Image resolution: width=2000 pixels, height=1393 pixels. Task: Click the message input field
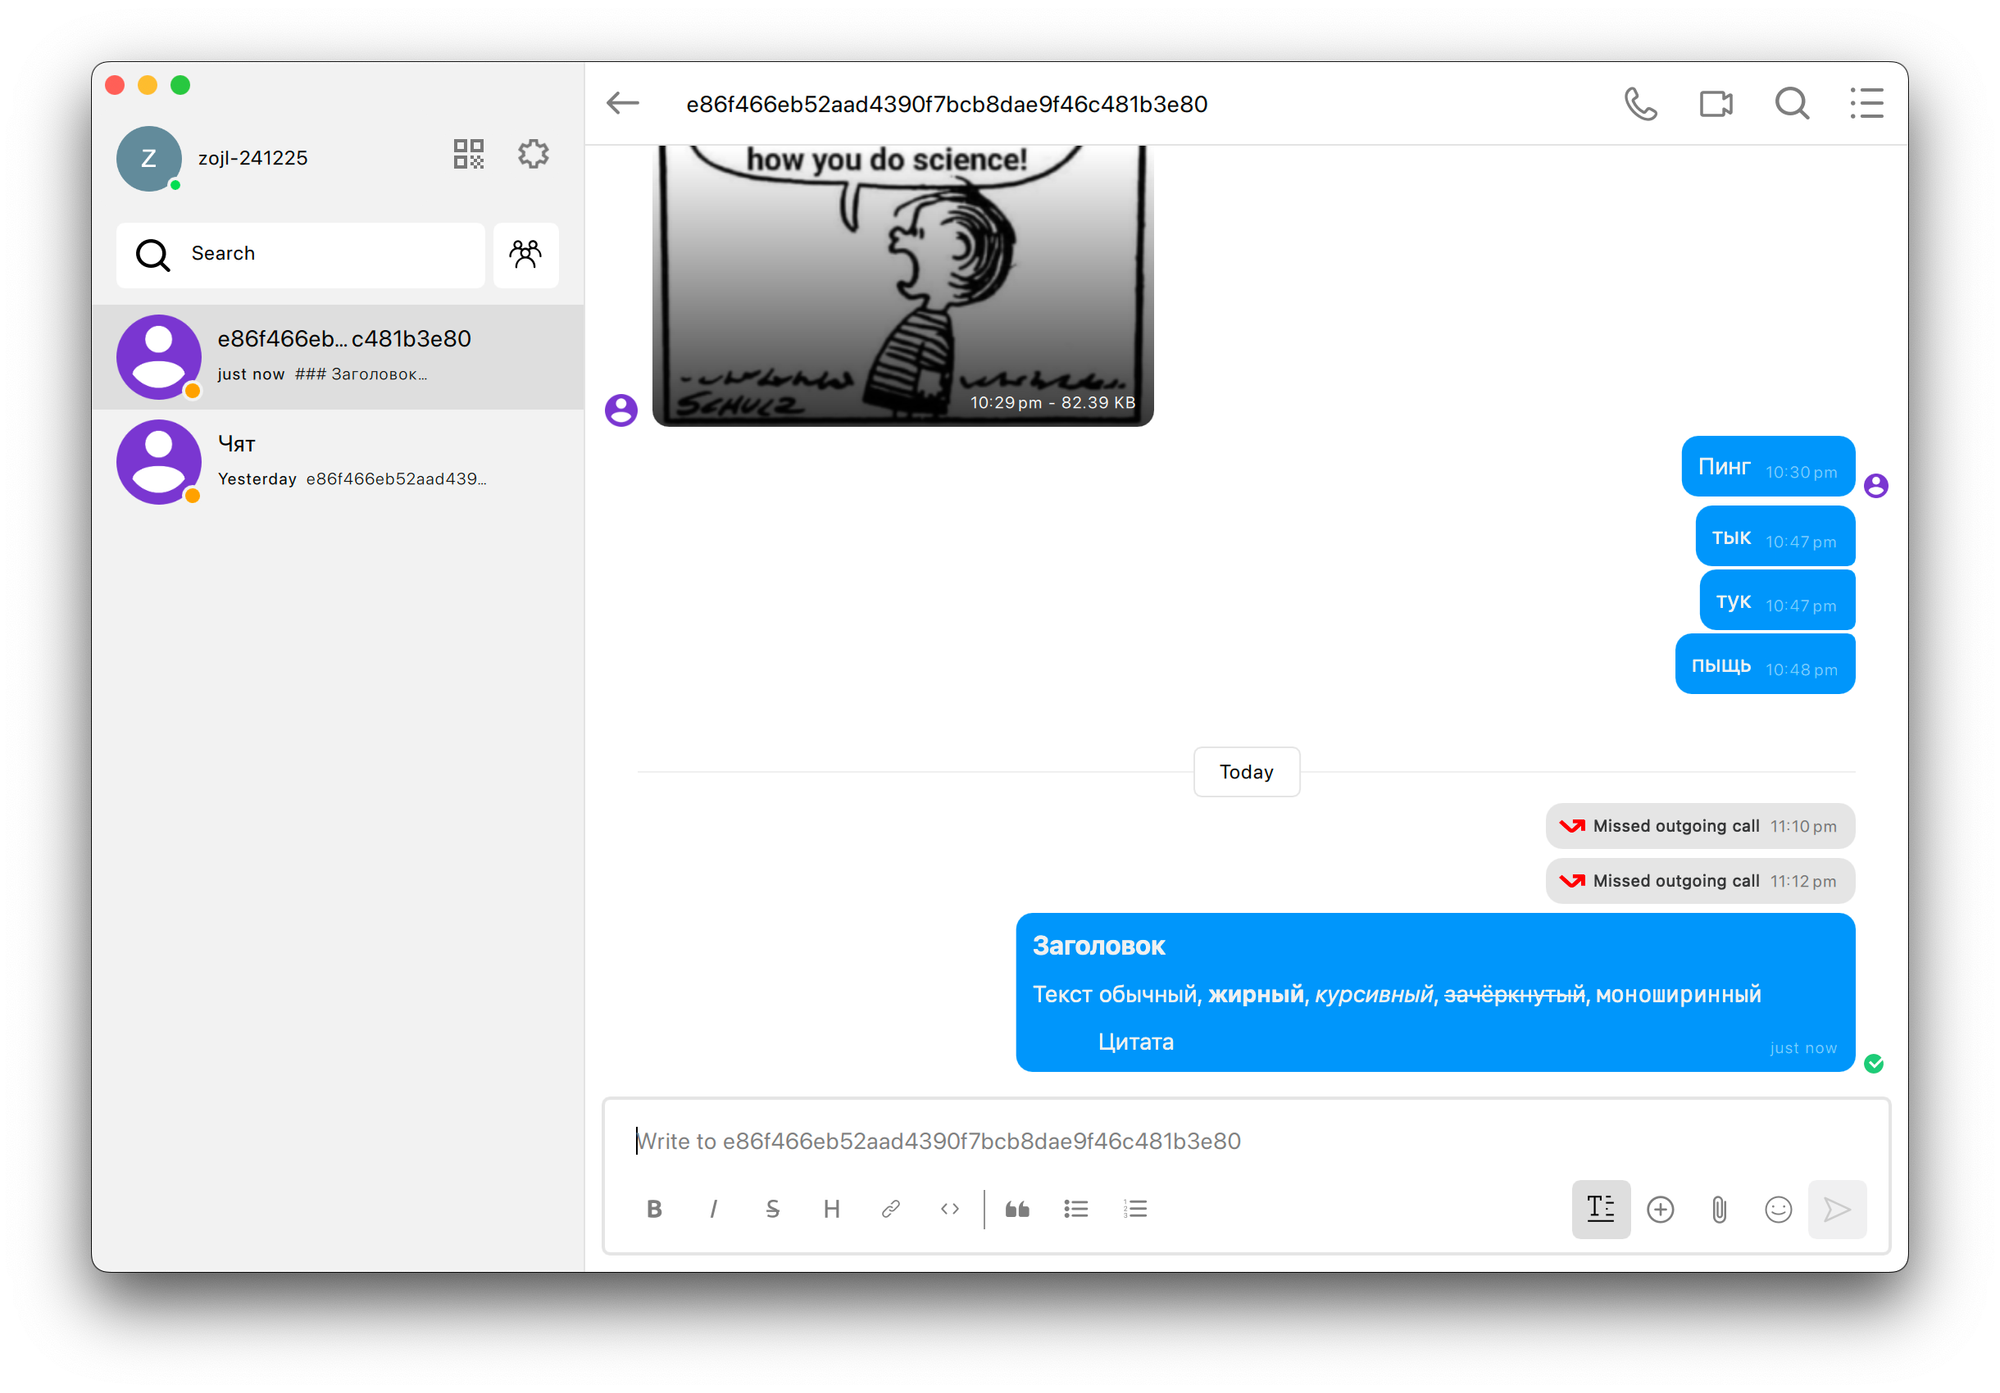[1240, 1141]
